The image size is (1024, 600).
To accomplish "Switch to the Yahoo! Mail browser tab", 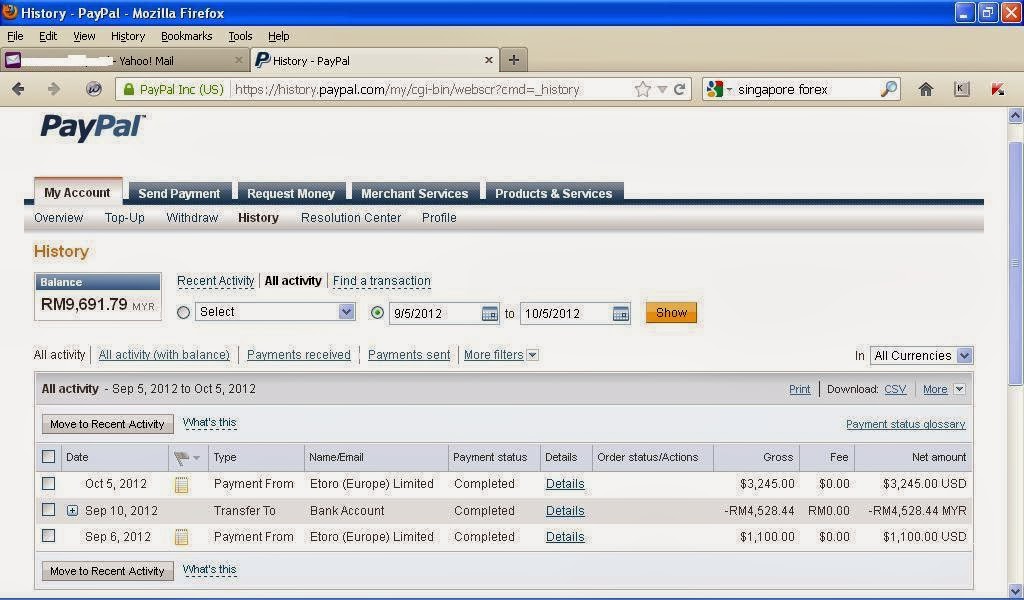I will [x=124, y=60].
